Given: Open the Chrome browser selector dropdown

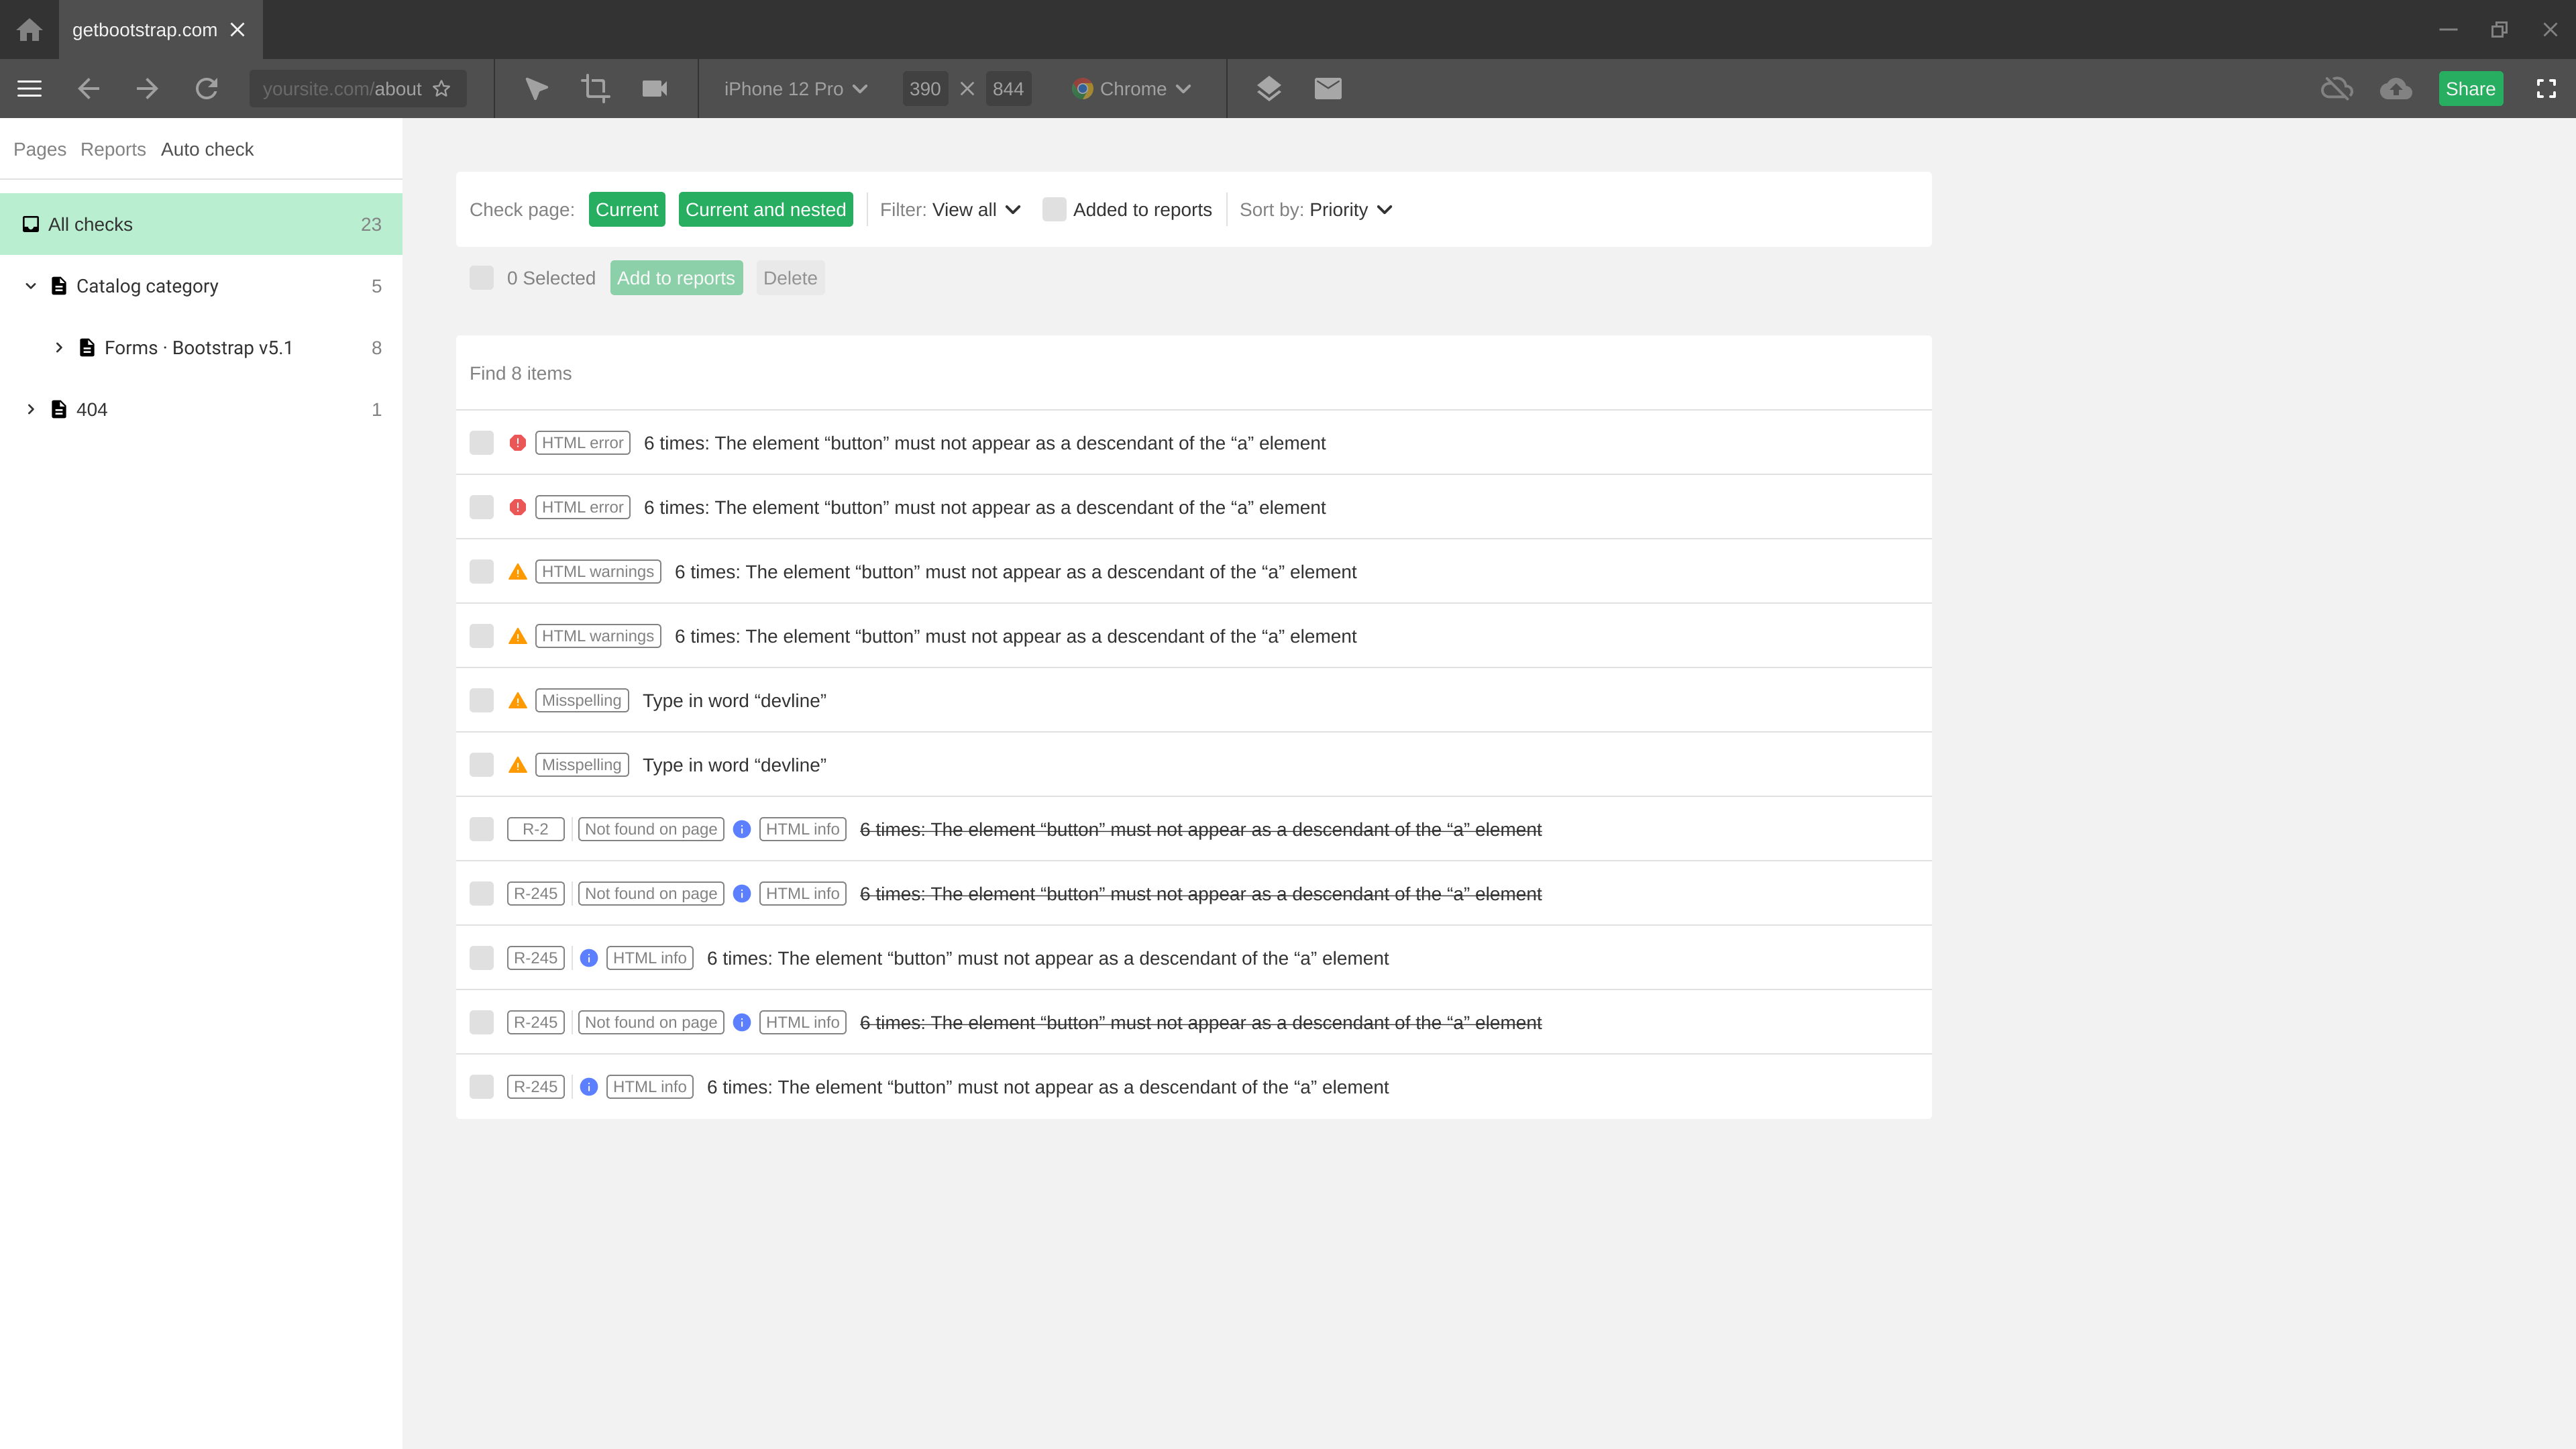Looking at the screenshot, I should tap(1133, 88).
